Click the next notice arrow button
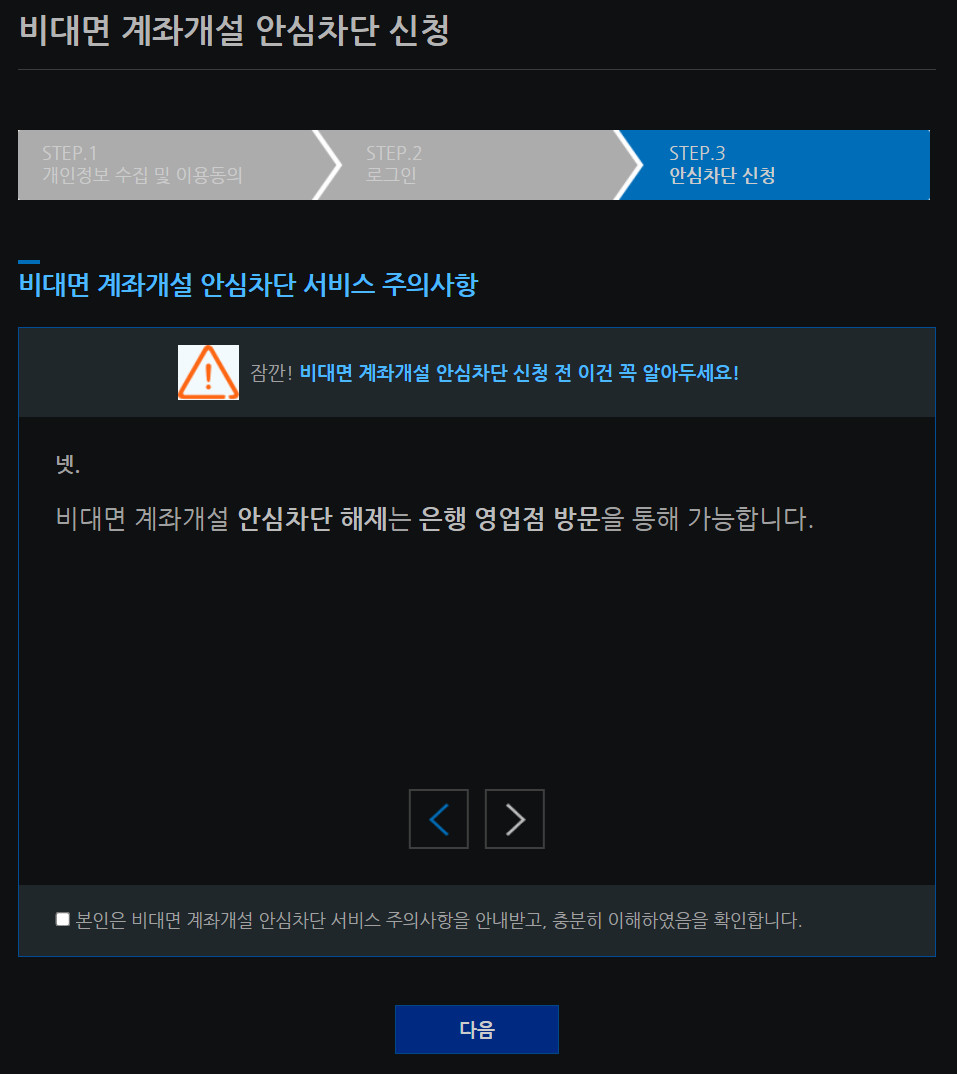Screen dimensions: 957x1074 pyautogui.click(x=514, y=819)
